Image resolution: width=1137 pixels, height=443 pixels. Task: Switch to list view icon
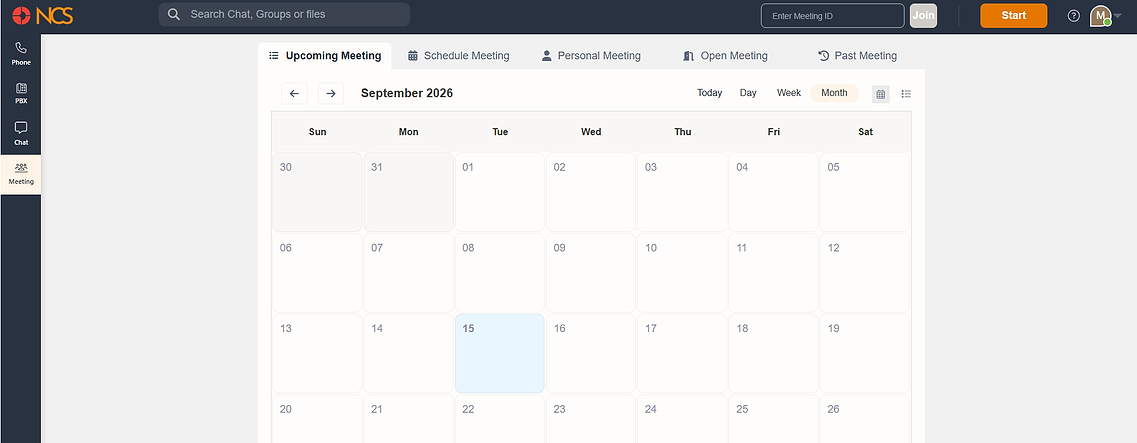pos(906,94)
